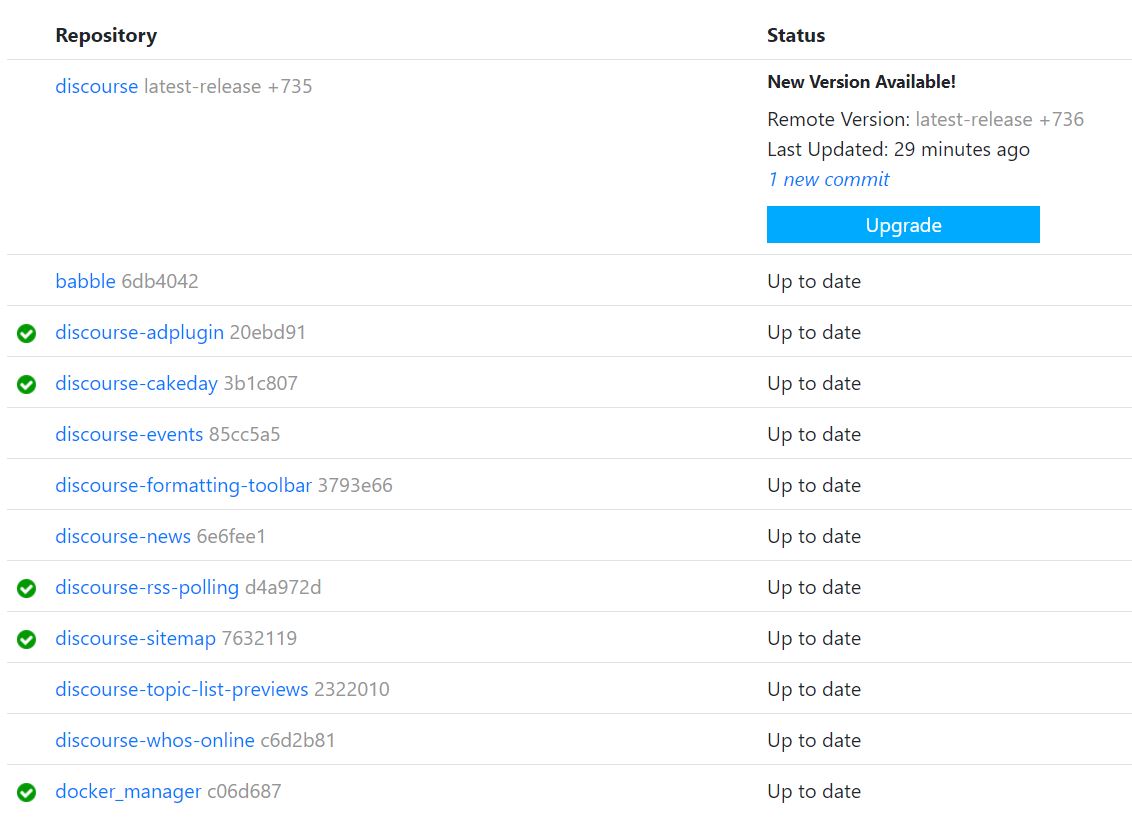Click the commit hash 85cc5a5
Viewport: 1132px width, 839px height.
pos(245,434)
